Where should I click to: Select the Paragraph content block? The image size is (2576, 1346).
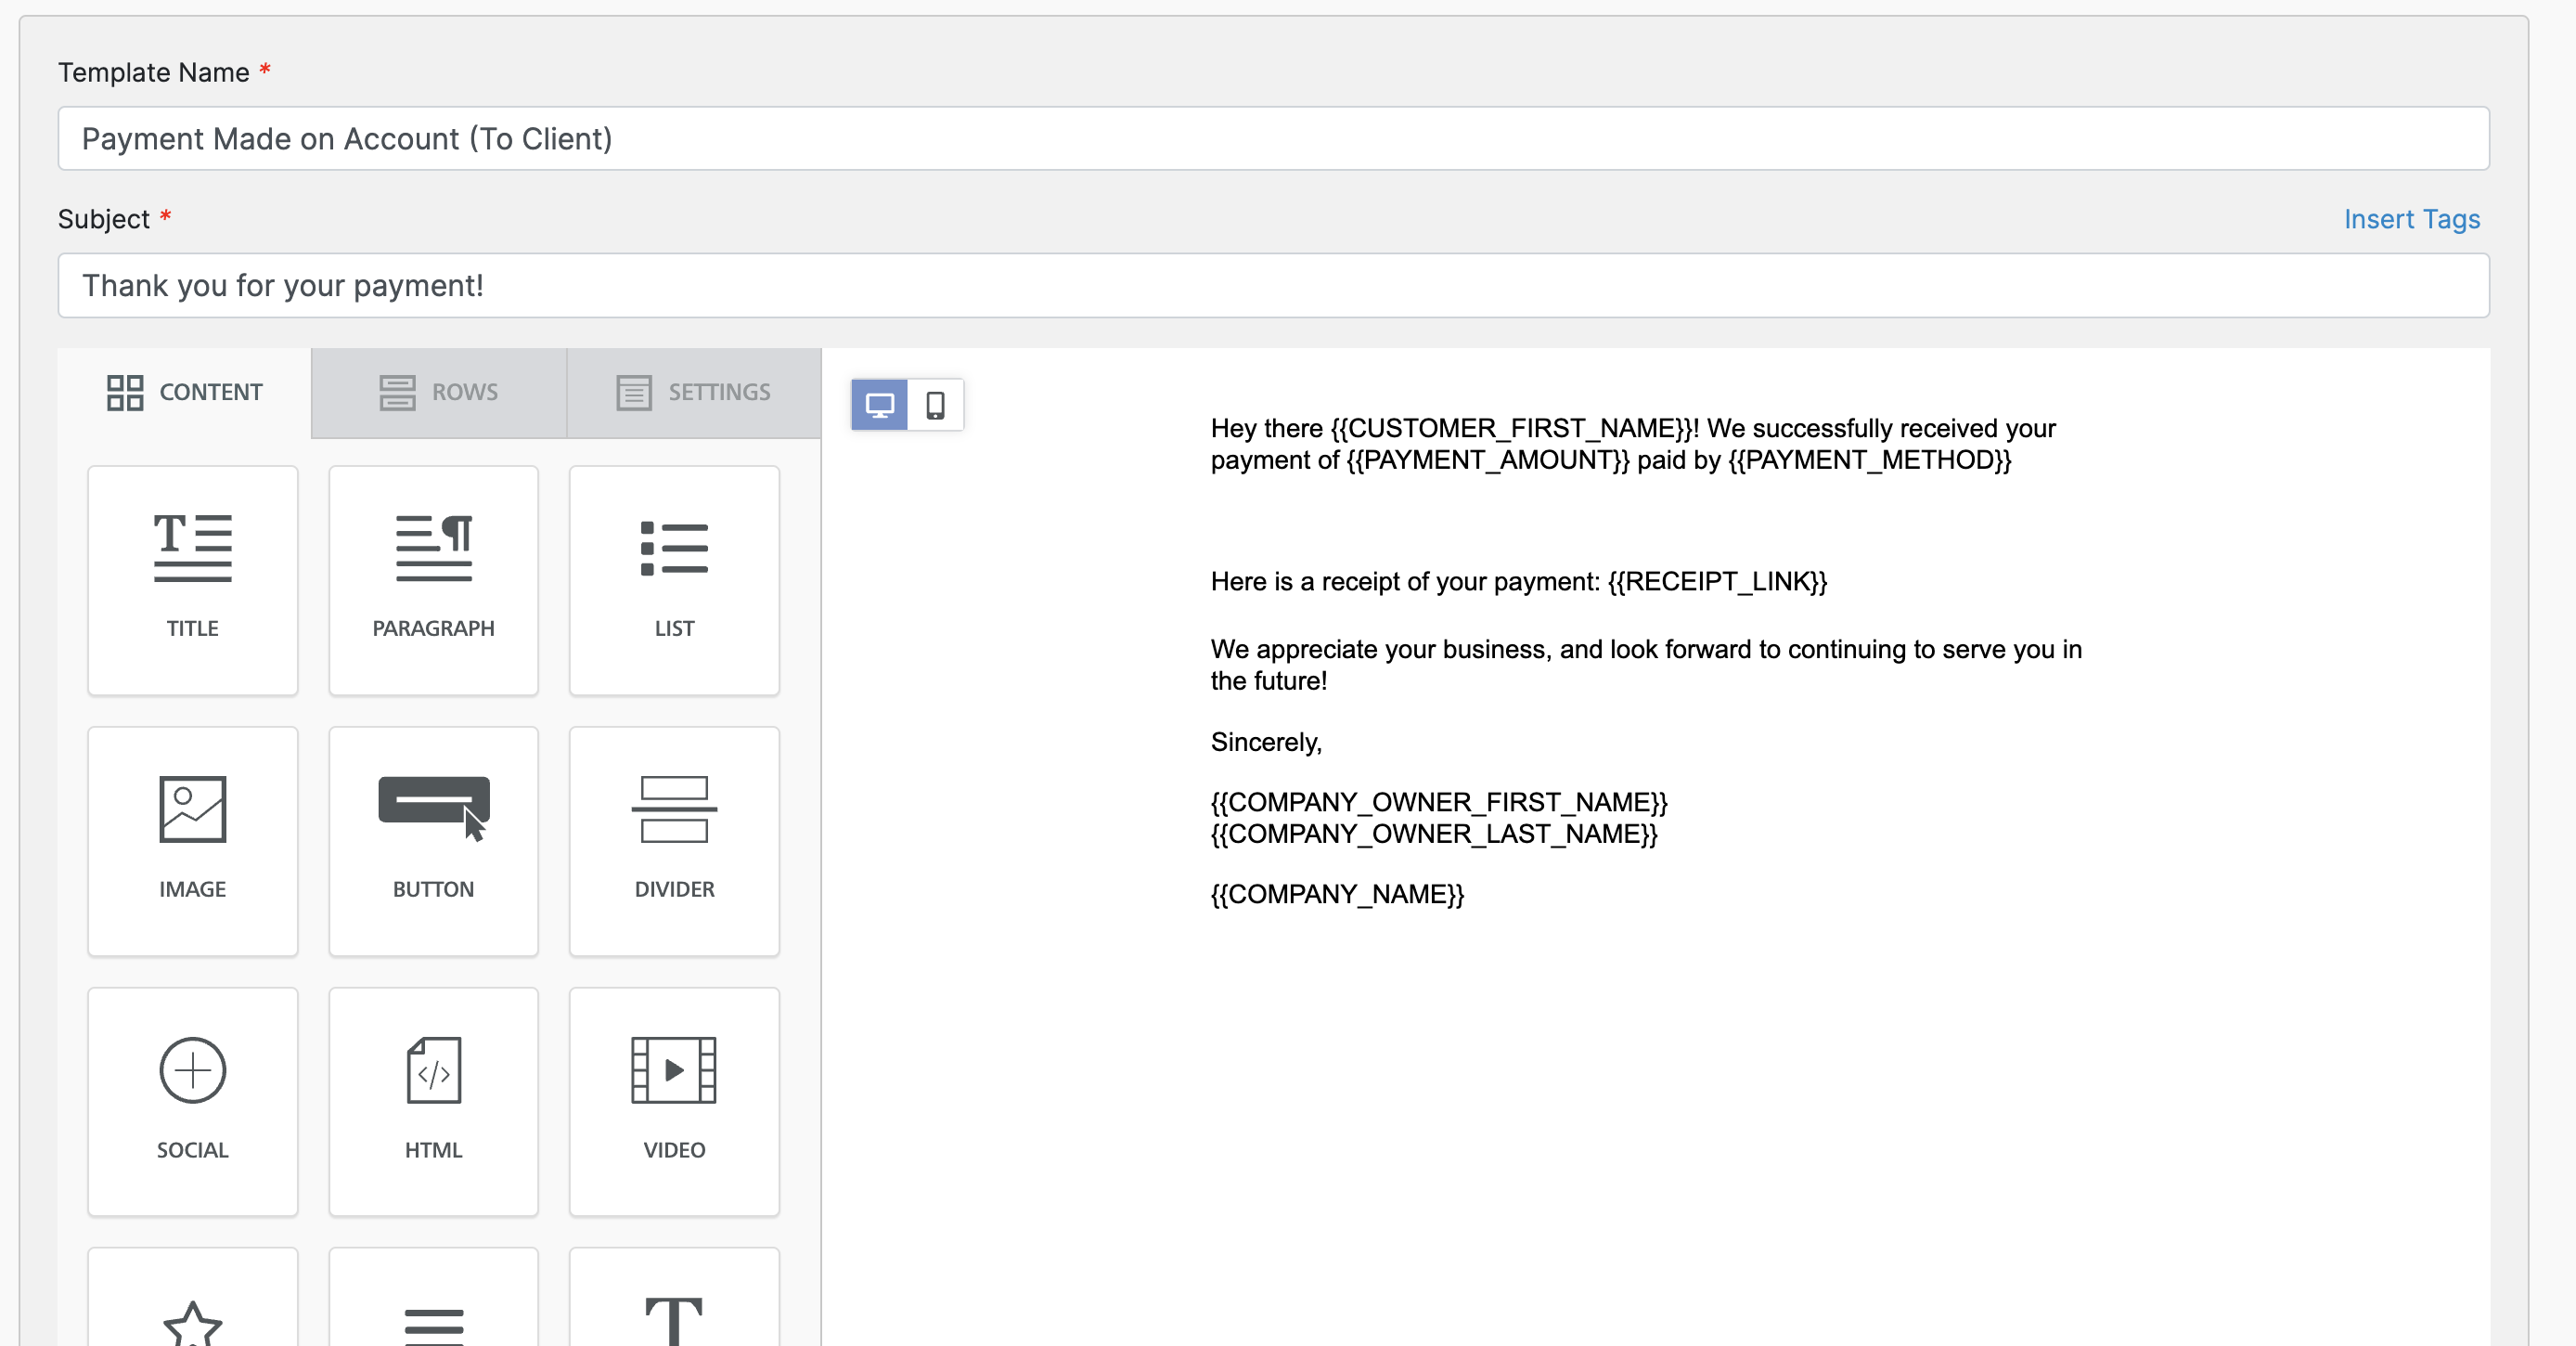pyautogui.click(x=433, y=579)
